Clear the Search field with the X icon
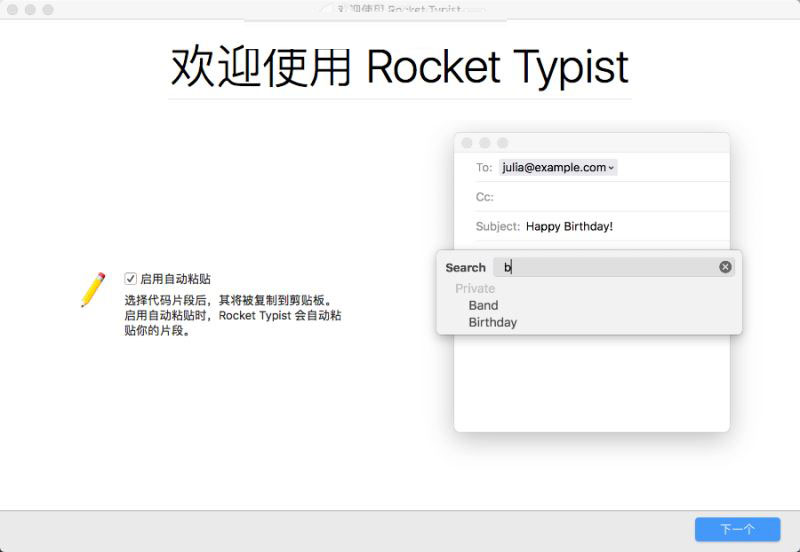Viewport: 800px width, 552px height. [x=725, y=267]
